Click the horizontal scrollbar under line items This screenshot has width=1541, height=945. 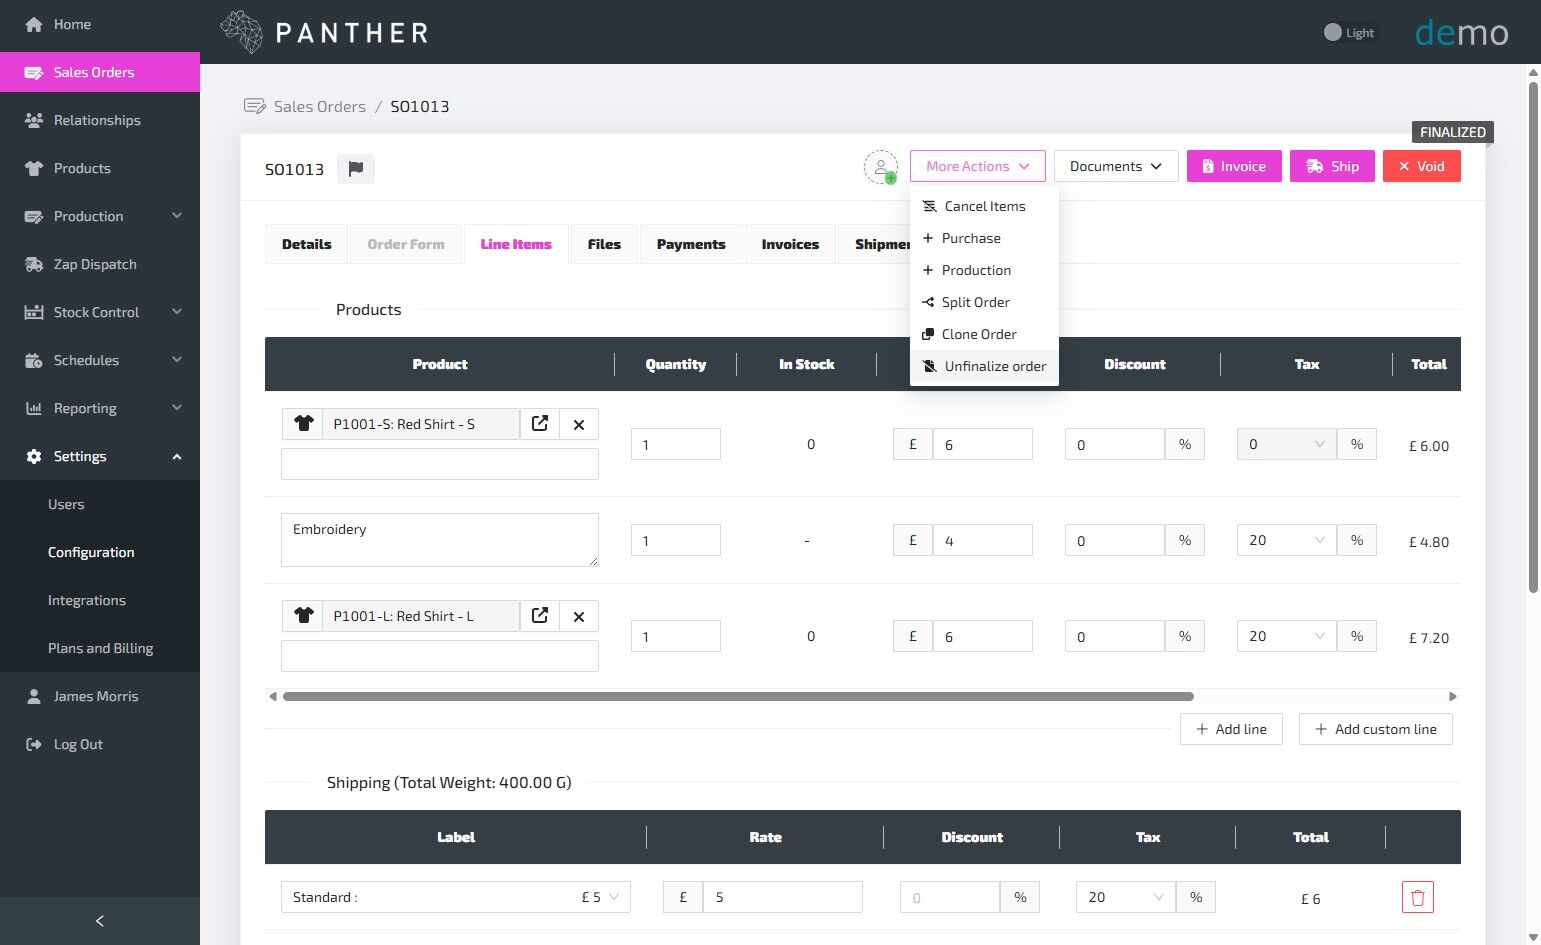(x=738, y=696)
